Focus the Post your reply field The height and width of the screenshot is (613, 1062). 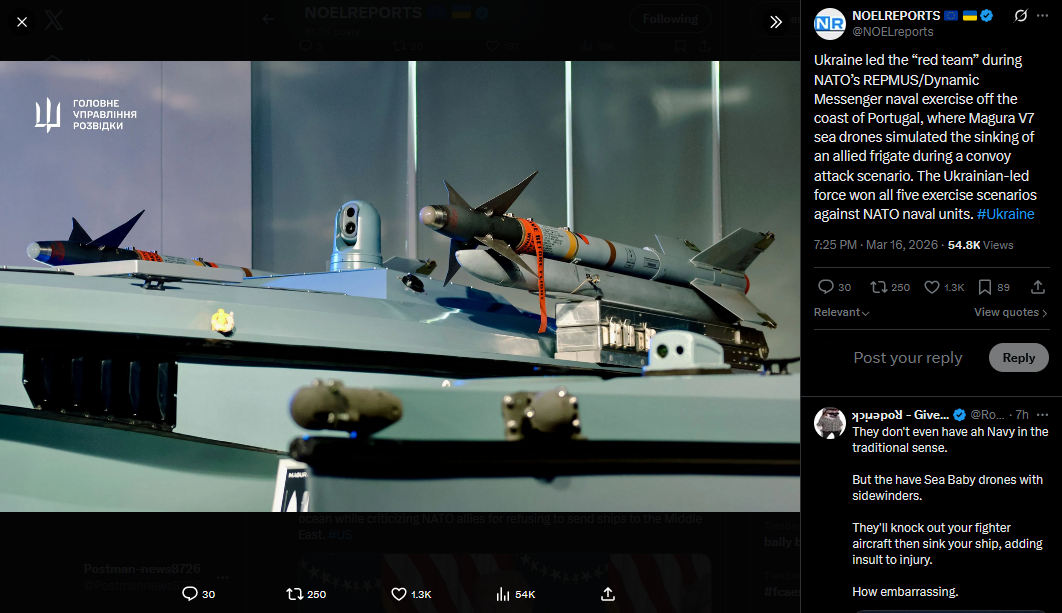(908, 358)
